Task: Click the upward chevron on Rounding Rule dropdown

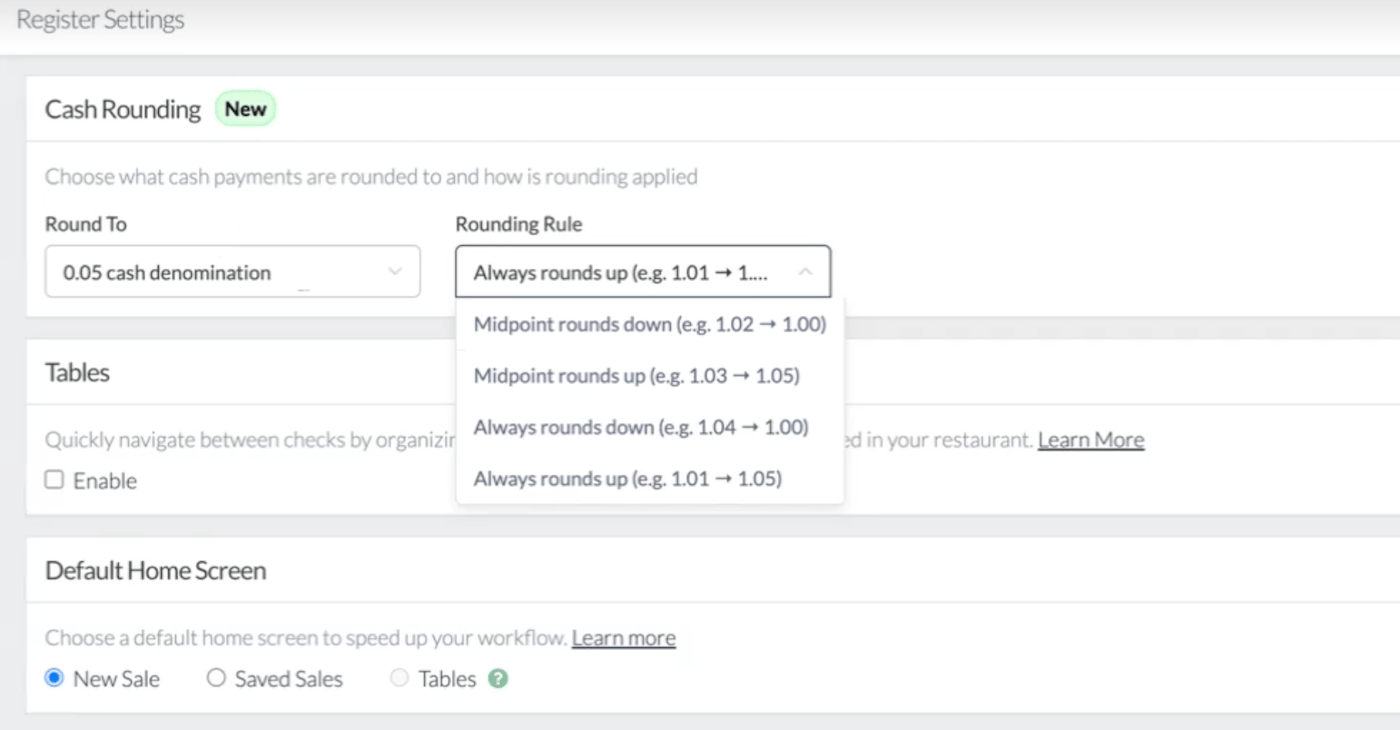Action: click(806, 271)
